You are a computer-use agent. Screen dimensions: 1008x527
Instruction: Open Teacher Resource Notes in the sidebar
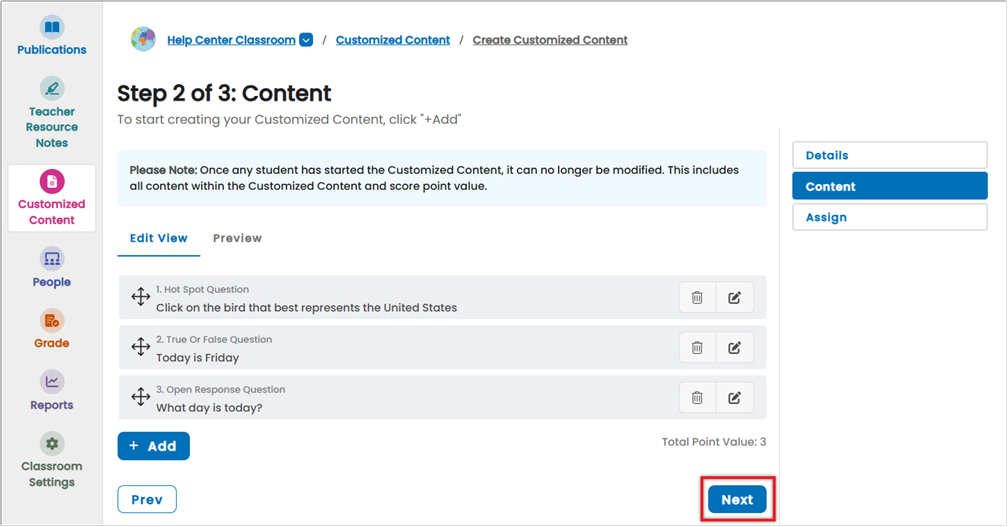point(51,113)
